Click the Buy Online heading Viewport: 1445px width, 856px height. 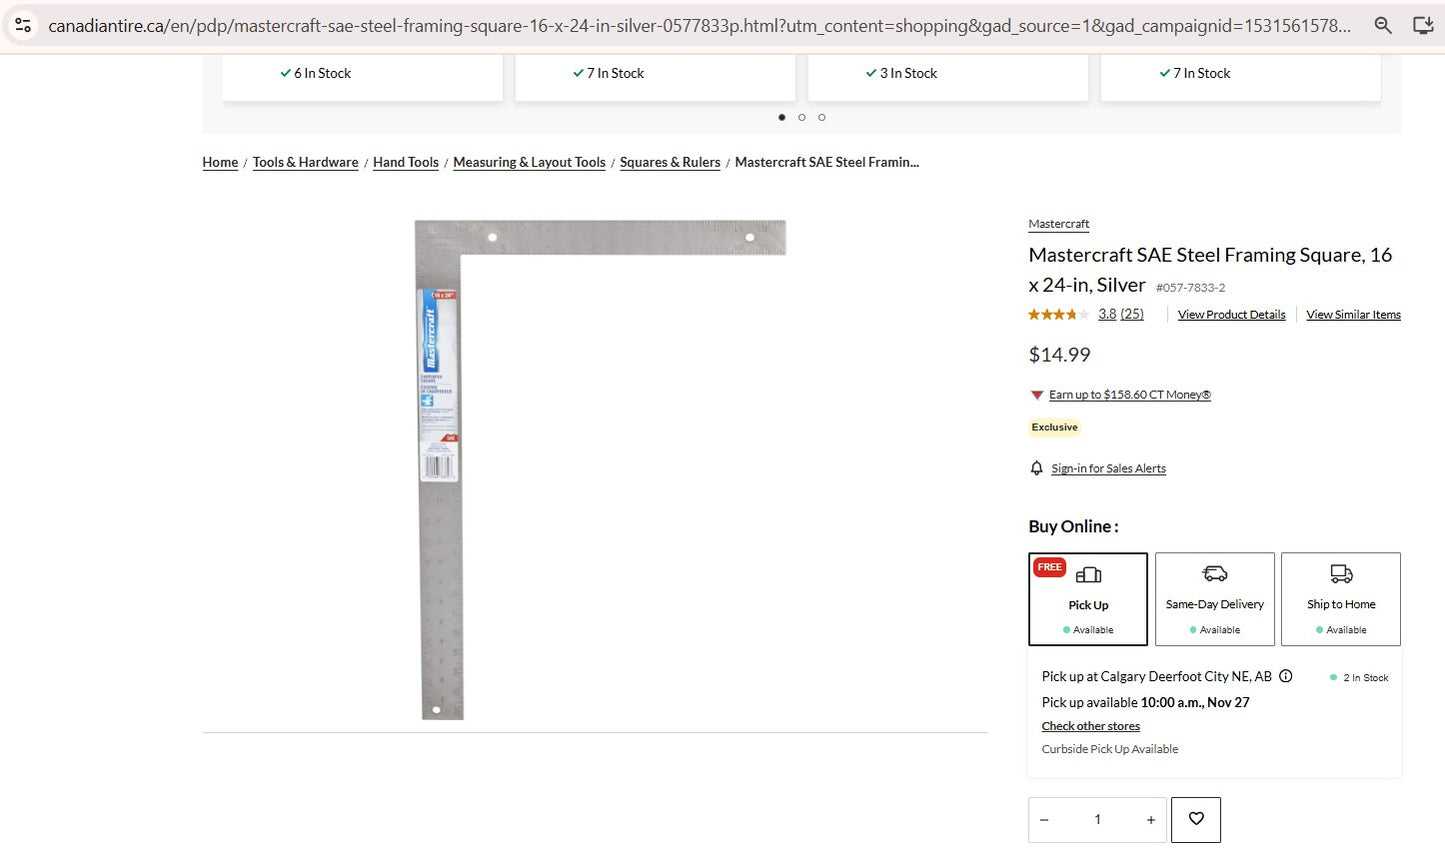(x=1074, y=526)
